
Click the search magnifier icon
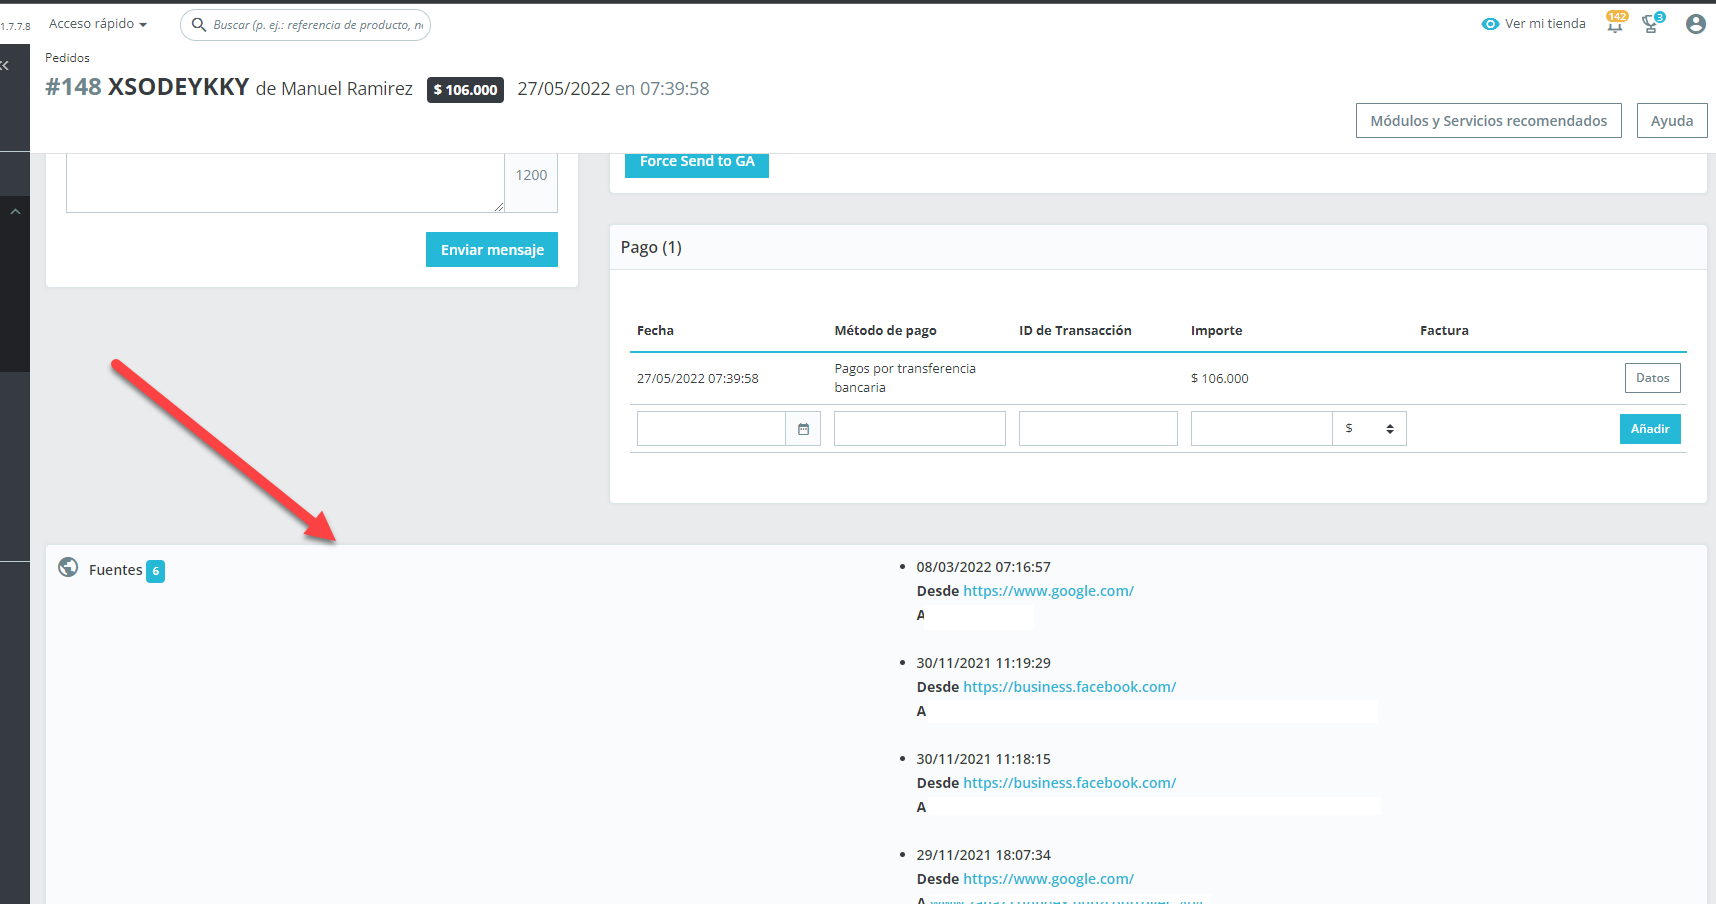pos(199,24)
